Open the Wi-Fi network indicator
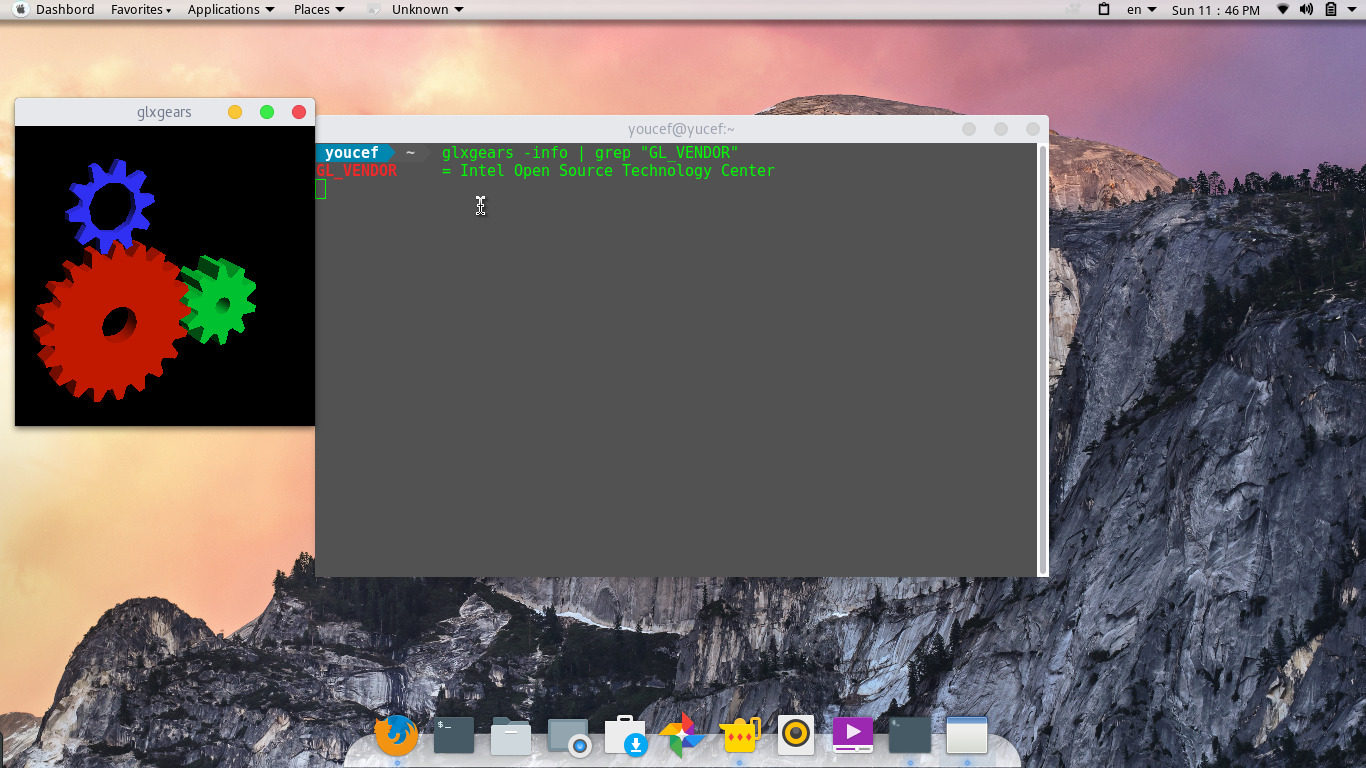 [1283, 9]
